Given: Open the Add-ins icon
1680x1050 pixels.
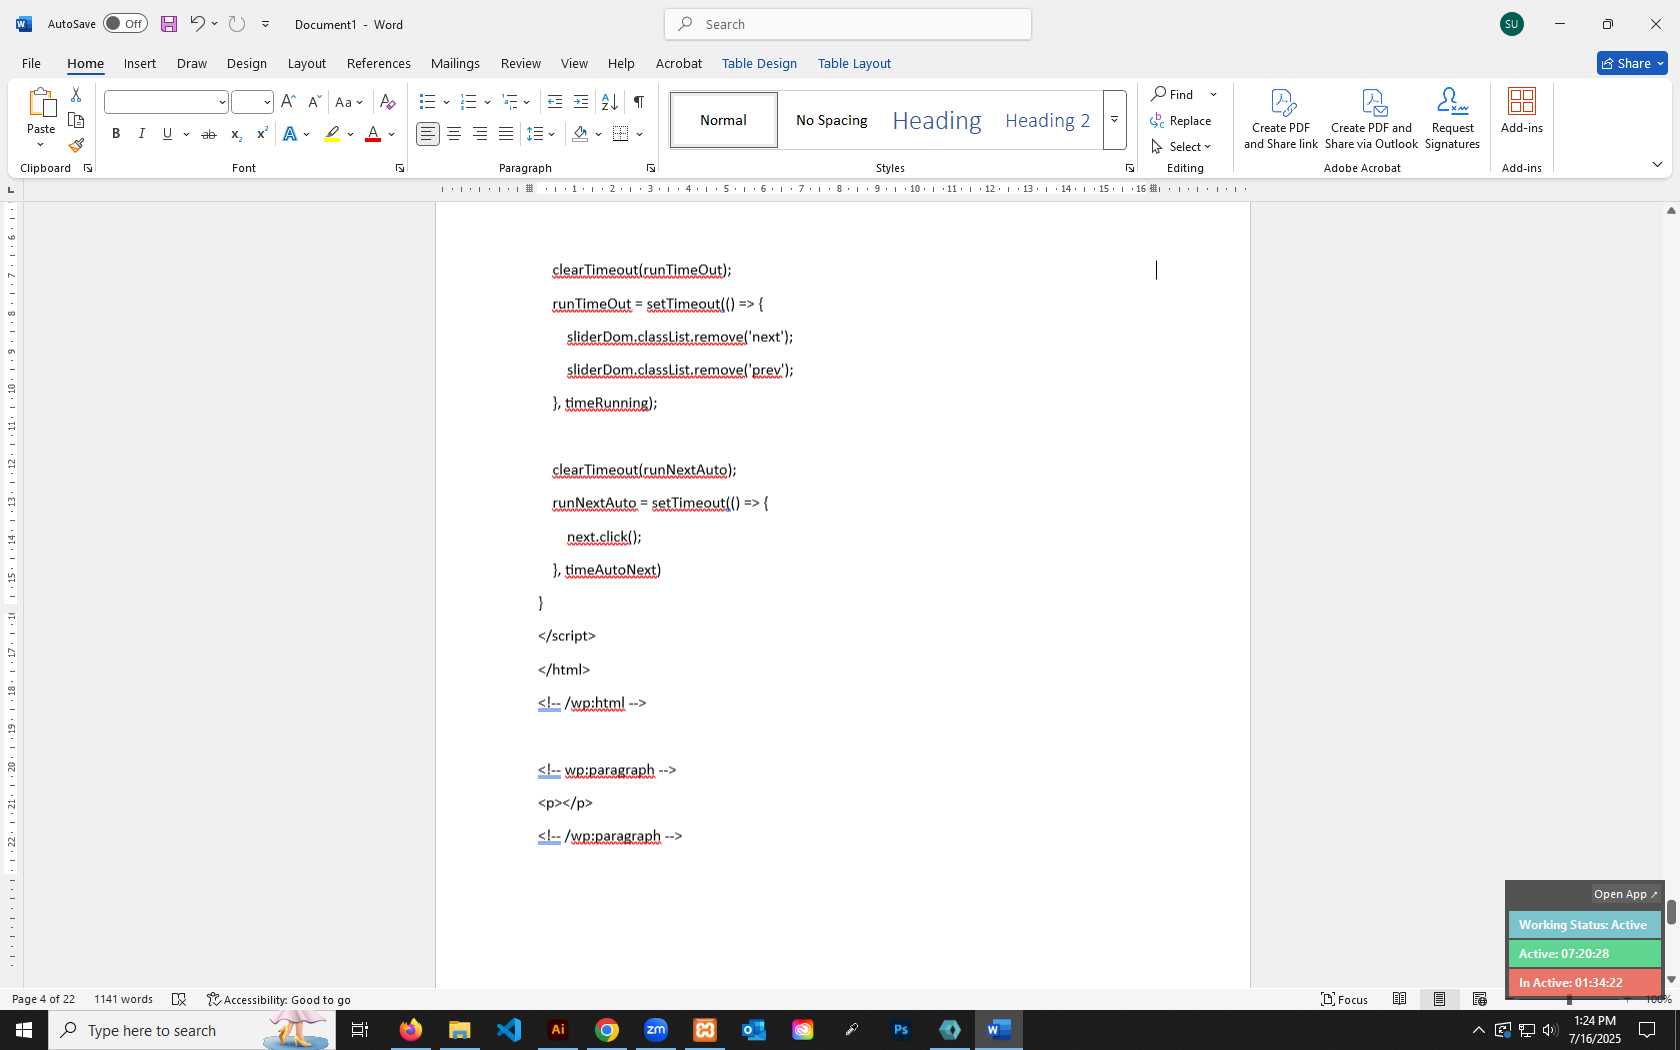Looking at the screenshot, I should tap(1522, 111).
